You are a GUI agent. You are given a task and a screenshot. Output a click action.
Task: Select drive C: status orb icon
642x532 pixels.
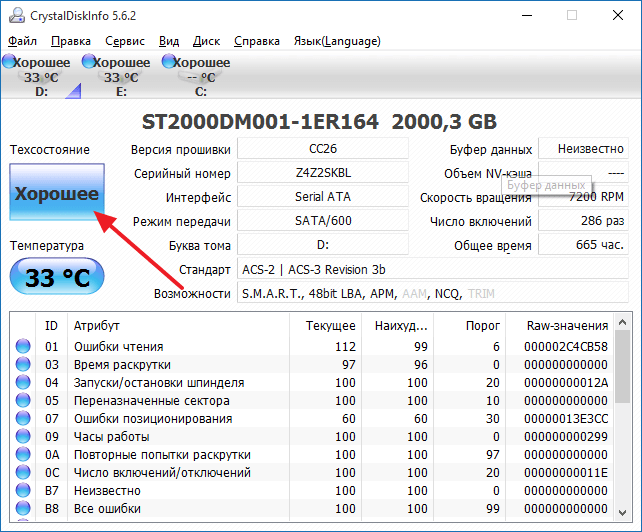click(167, 62)
